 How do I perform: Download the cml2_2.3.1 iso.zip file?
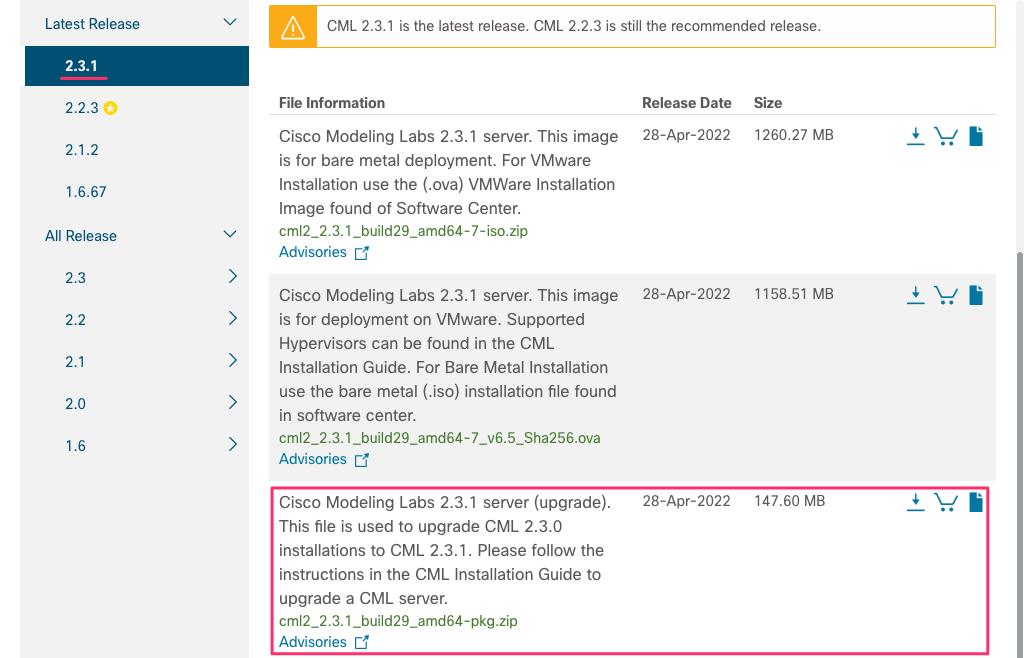[x=916, y=136]
